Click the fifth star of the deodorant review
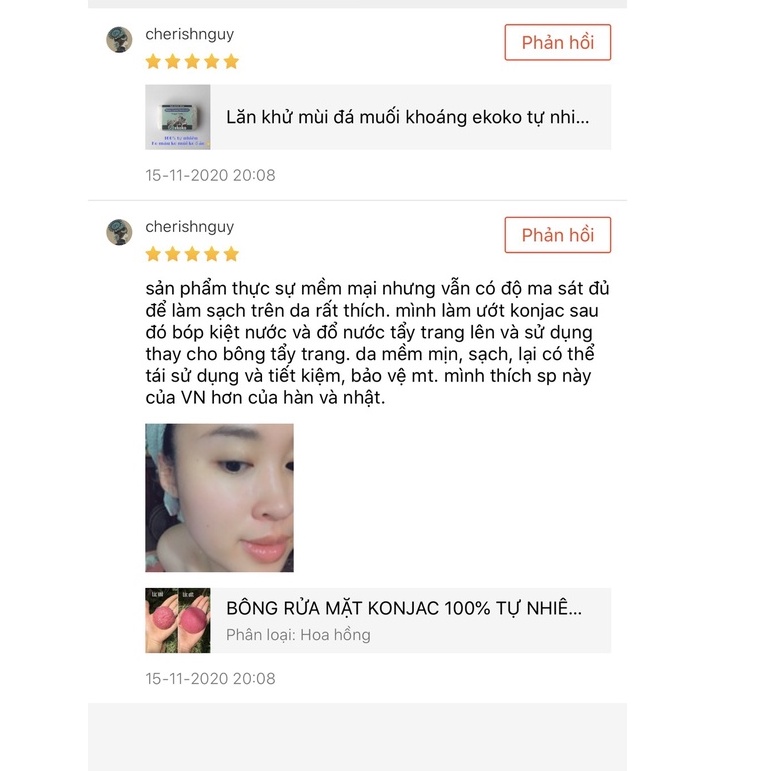This screenshot has height=771, width=771. (231, 61)
